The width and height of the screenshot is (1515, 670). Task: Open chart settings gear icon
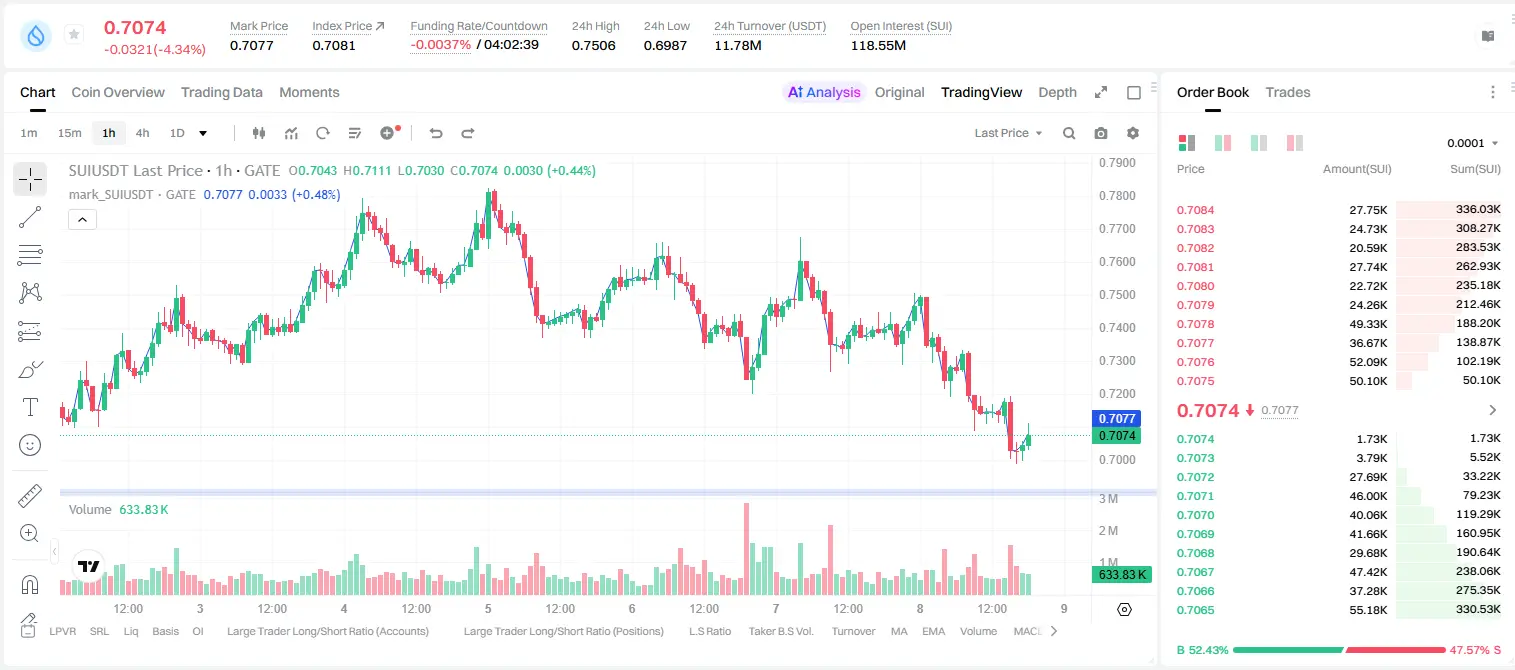click(1133, 133)
